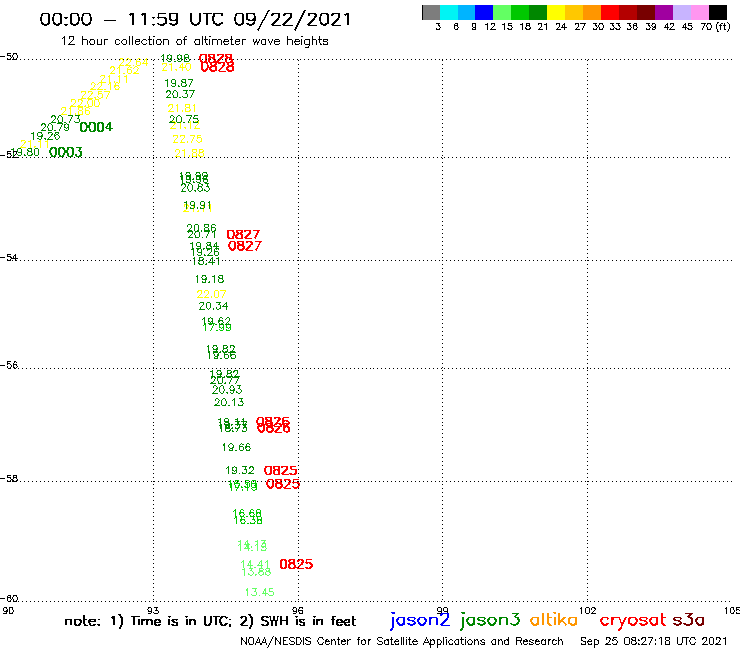This screenshot has height=650, width=740.
Task: Click the longitude axis label '93'
Action: (x=153, y=610)
